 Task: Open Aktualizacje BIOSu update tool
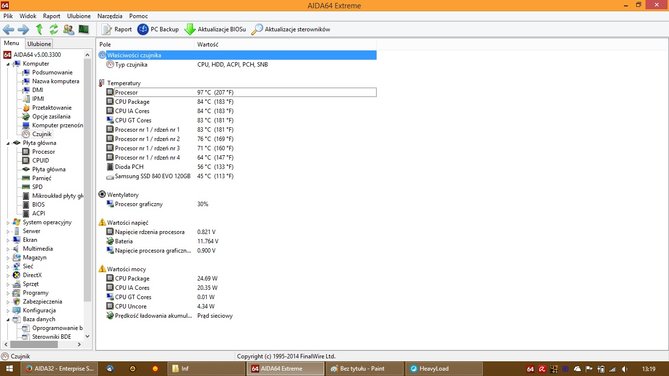pyautogui.click(x=215, y=29)
